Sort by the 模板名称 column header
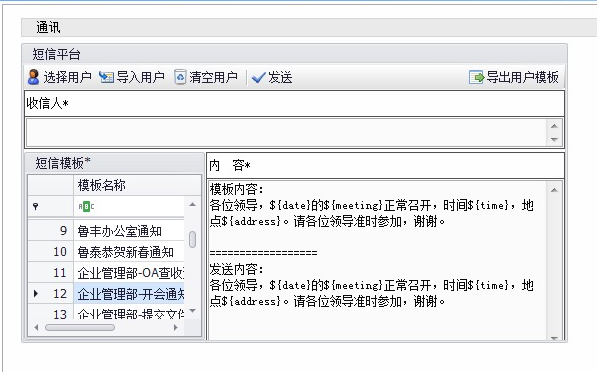This screenshot has height=372, width=597. (137, 185)
